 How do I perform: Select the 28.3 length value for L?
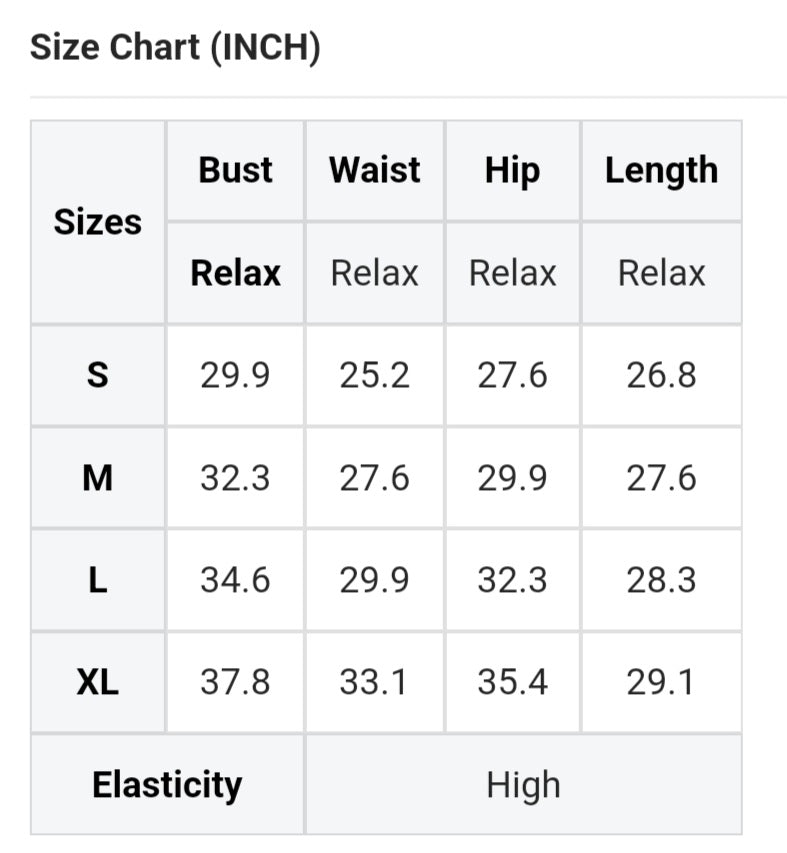[x=661, y=580]
